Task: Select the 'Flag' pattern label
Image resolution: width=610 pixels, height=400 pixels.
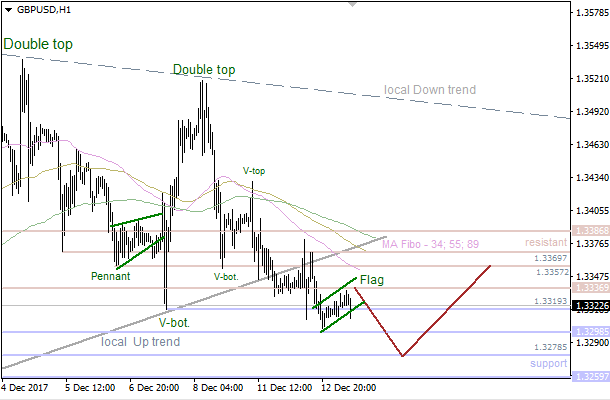Action: 372,279
